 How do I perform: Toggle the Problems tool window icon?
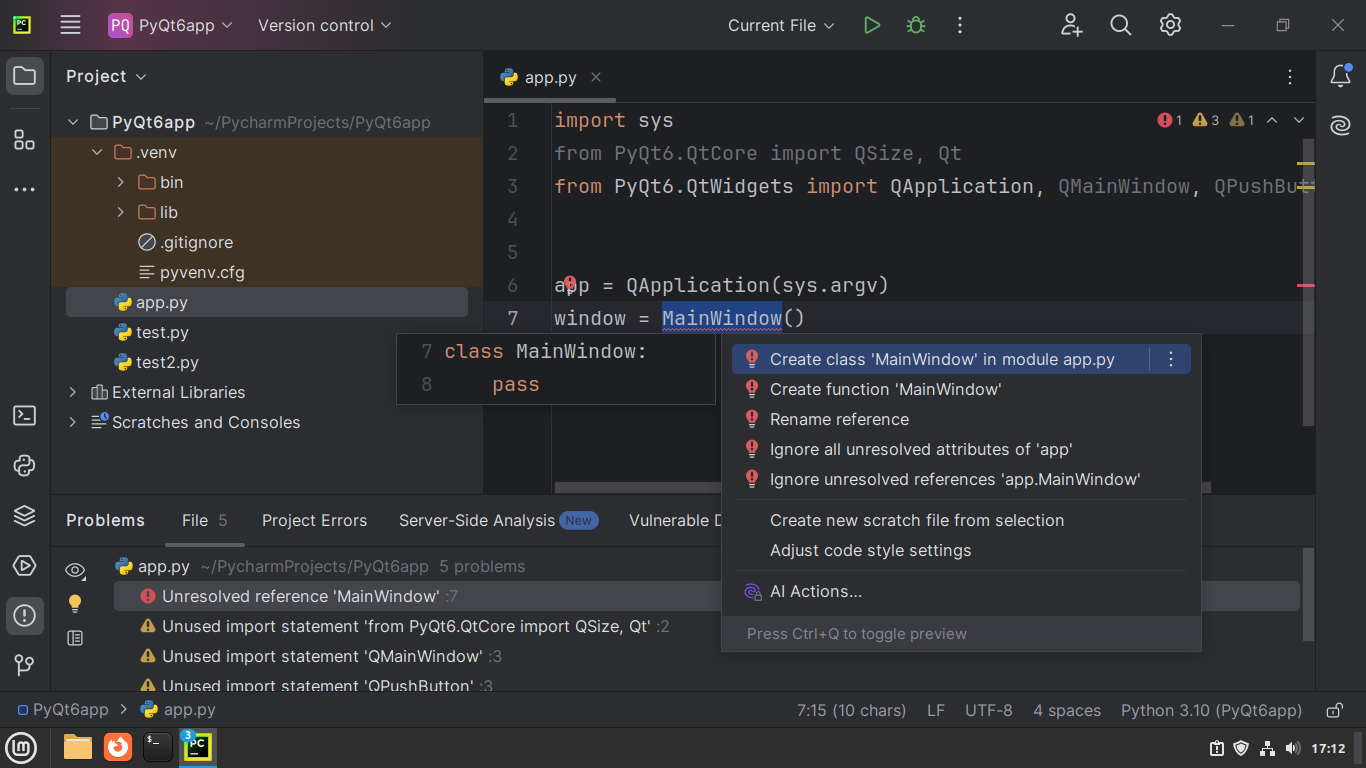coord(25,615)
